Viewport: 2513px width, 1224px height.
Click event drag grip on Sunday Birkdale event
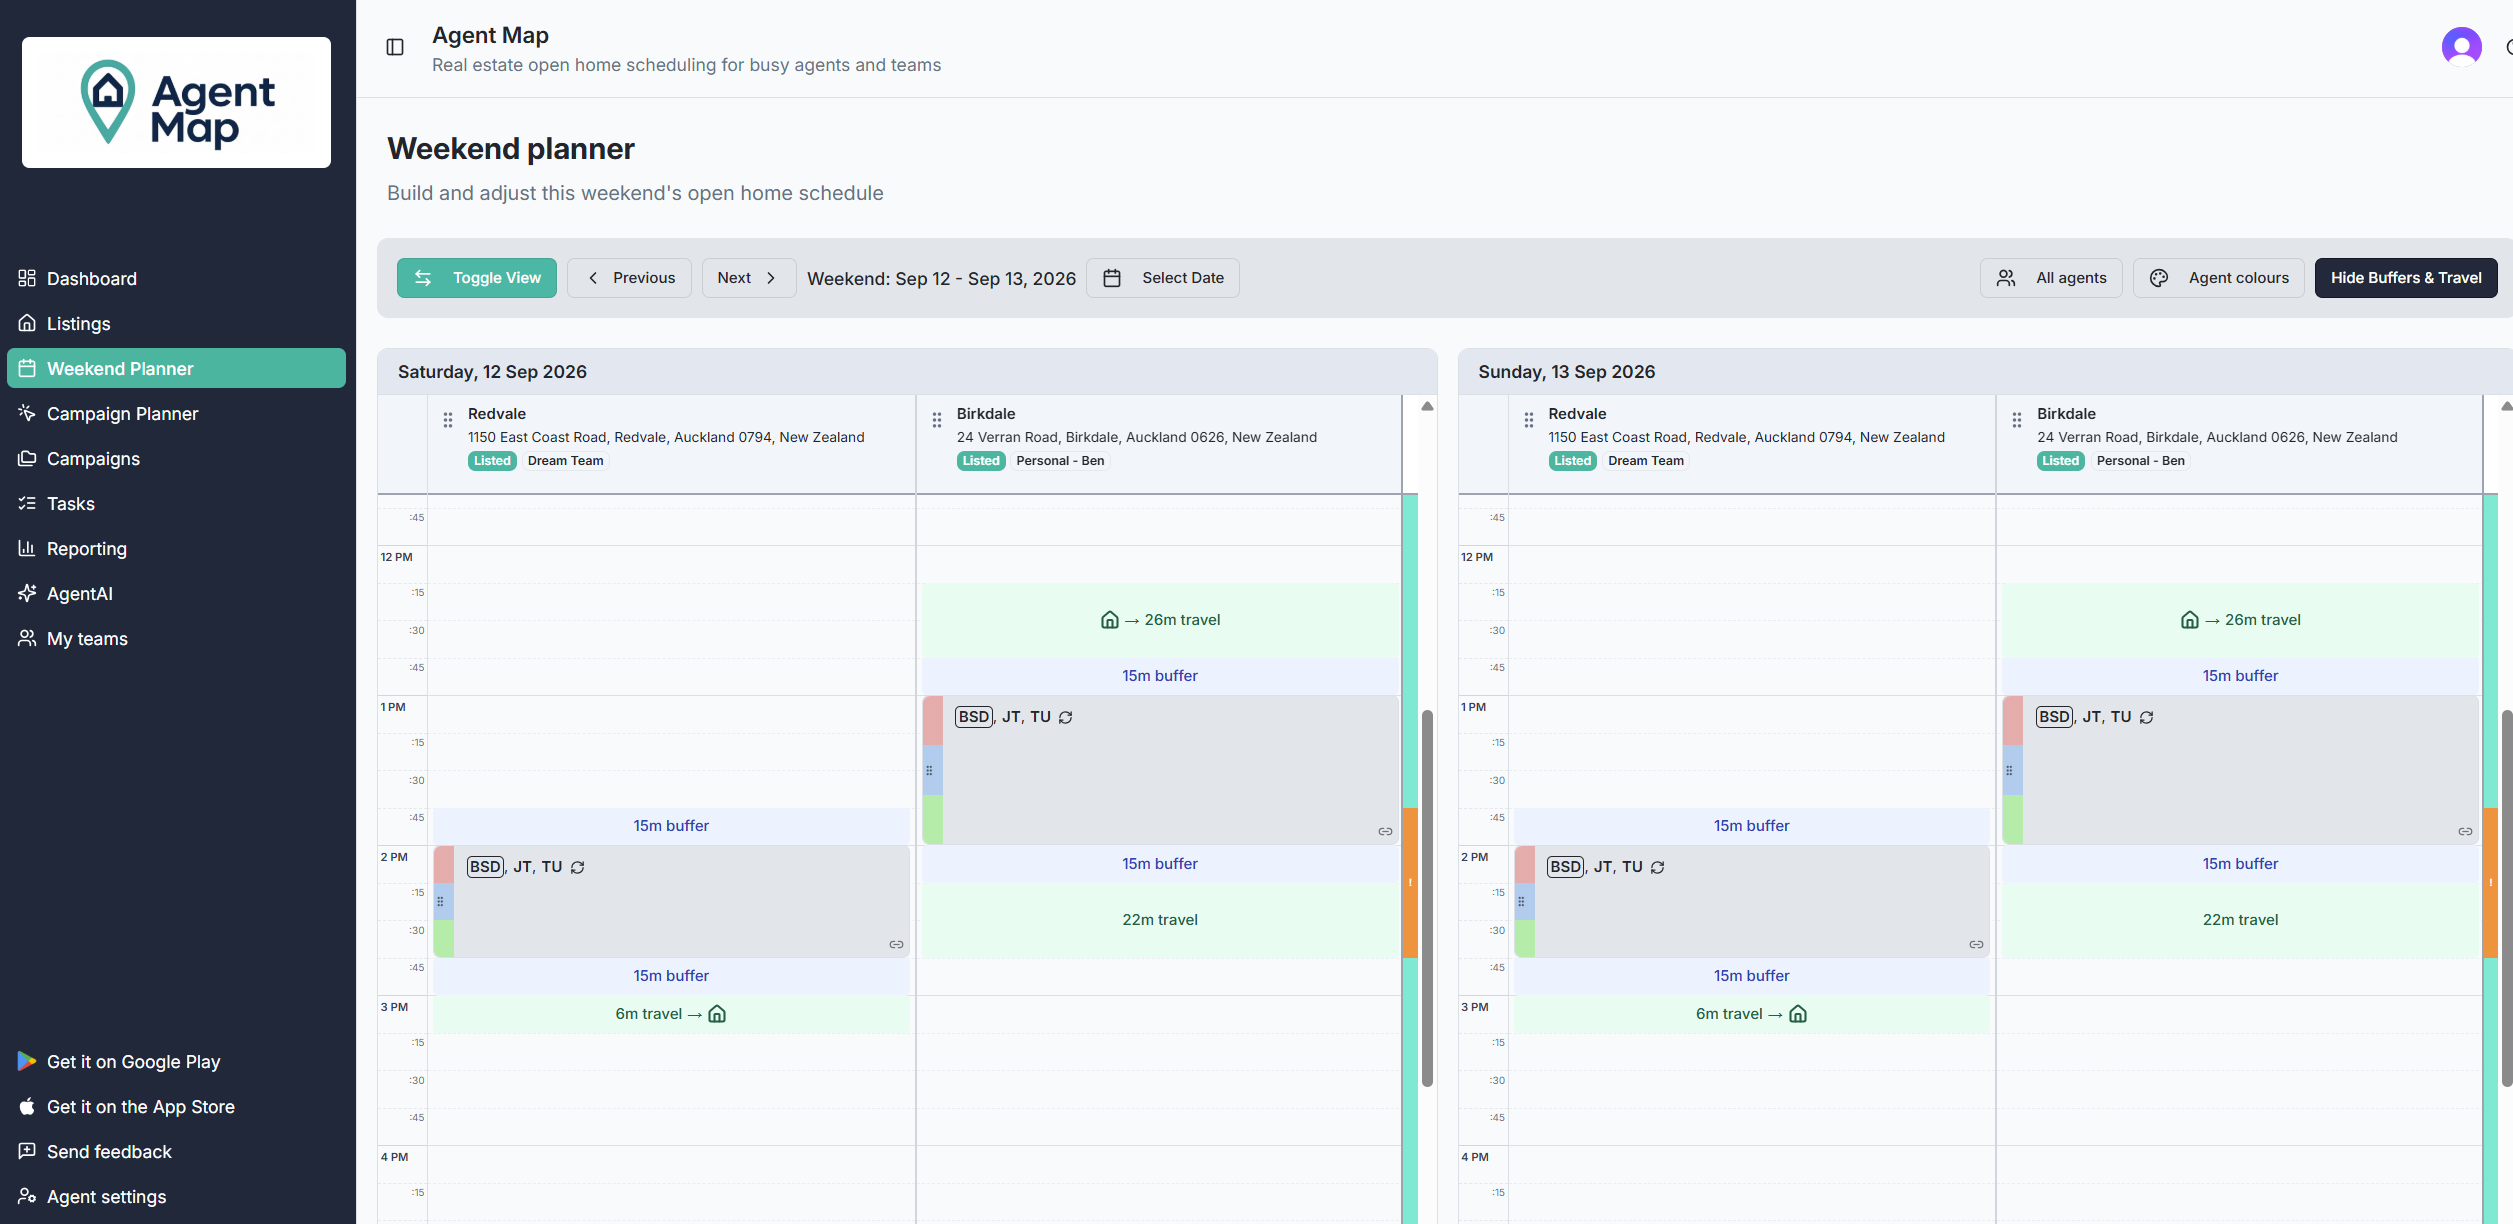(x=2009, y=771)
